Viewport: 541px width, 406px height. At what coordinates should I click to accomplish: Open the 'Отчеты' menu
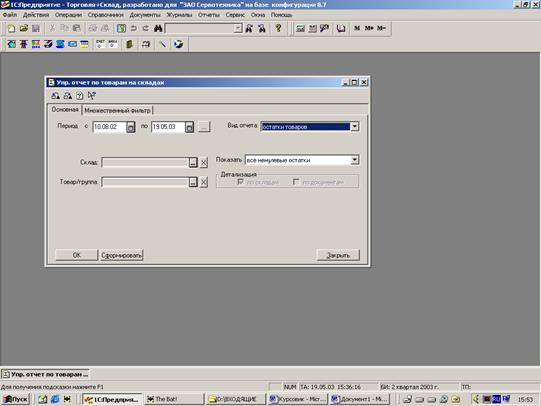click(209, 15)
